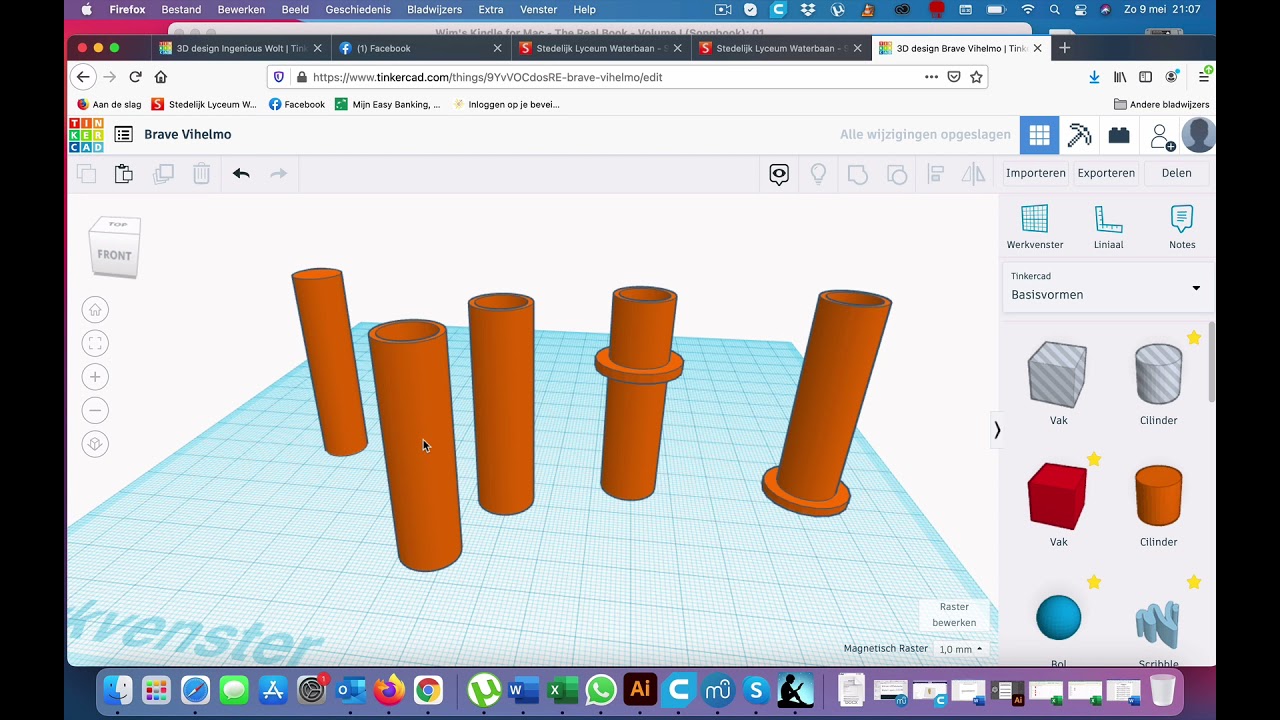Switch to 3D design grid view
Image resolution: width=1280 pixels, height=720 pixels.
pos(1039,135)
